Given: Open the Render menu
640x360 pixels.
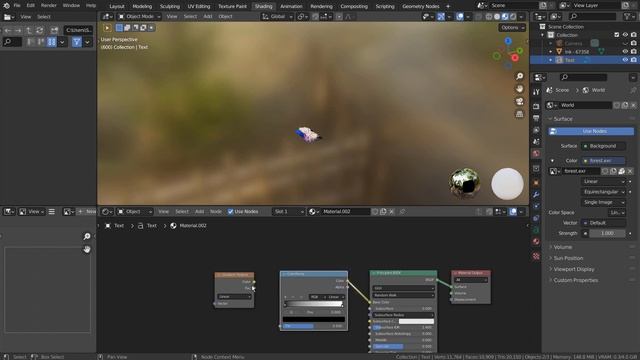Looking at the screenshot, I should [x=49, y=6].
